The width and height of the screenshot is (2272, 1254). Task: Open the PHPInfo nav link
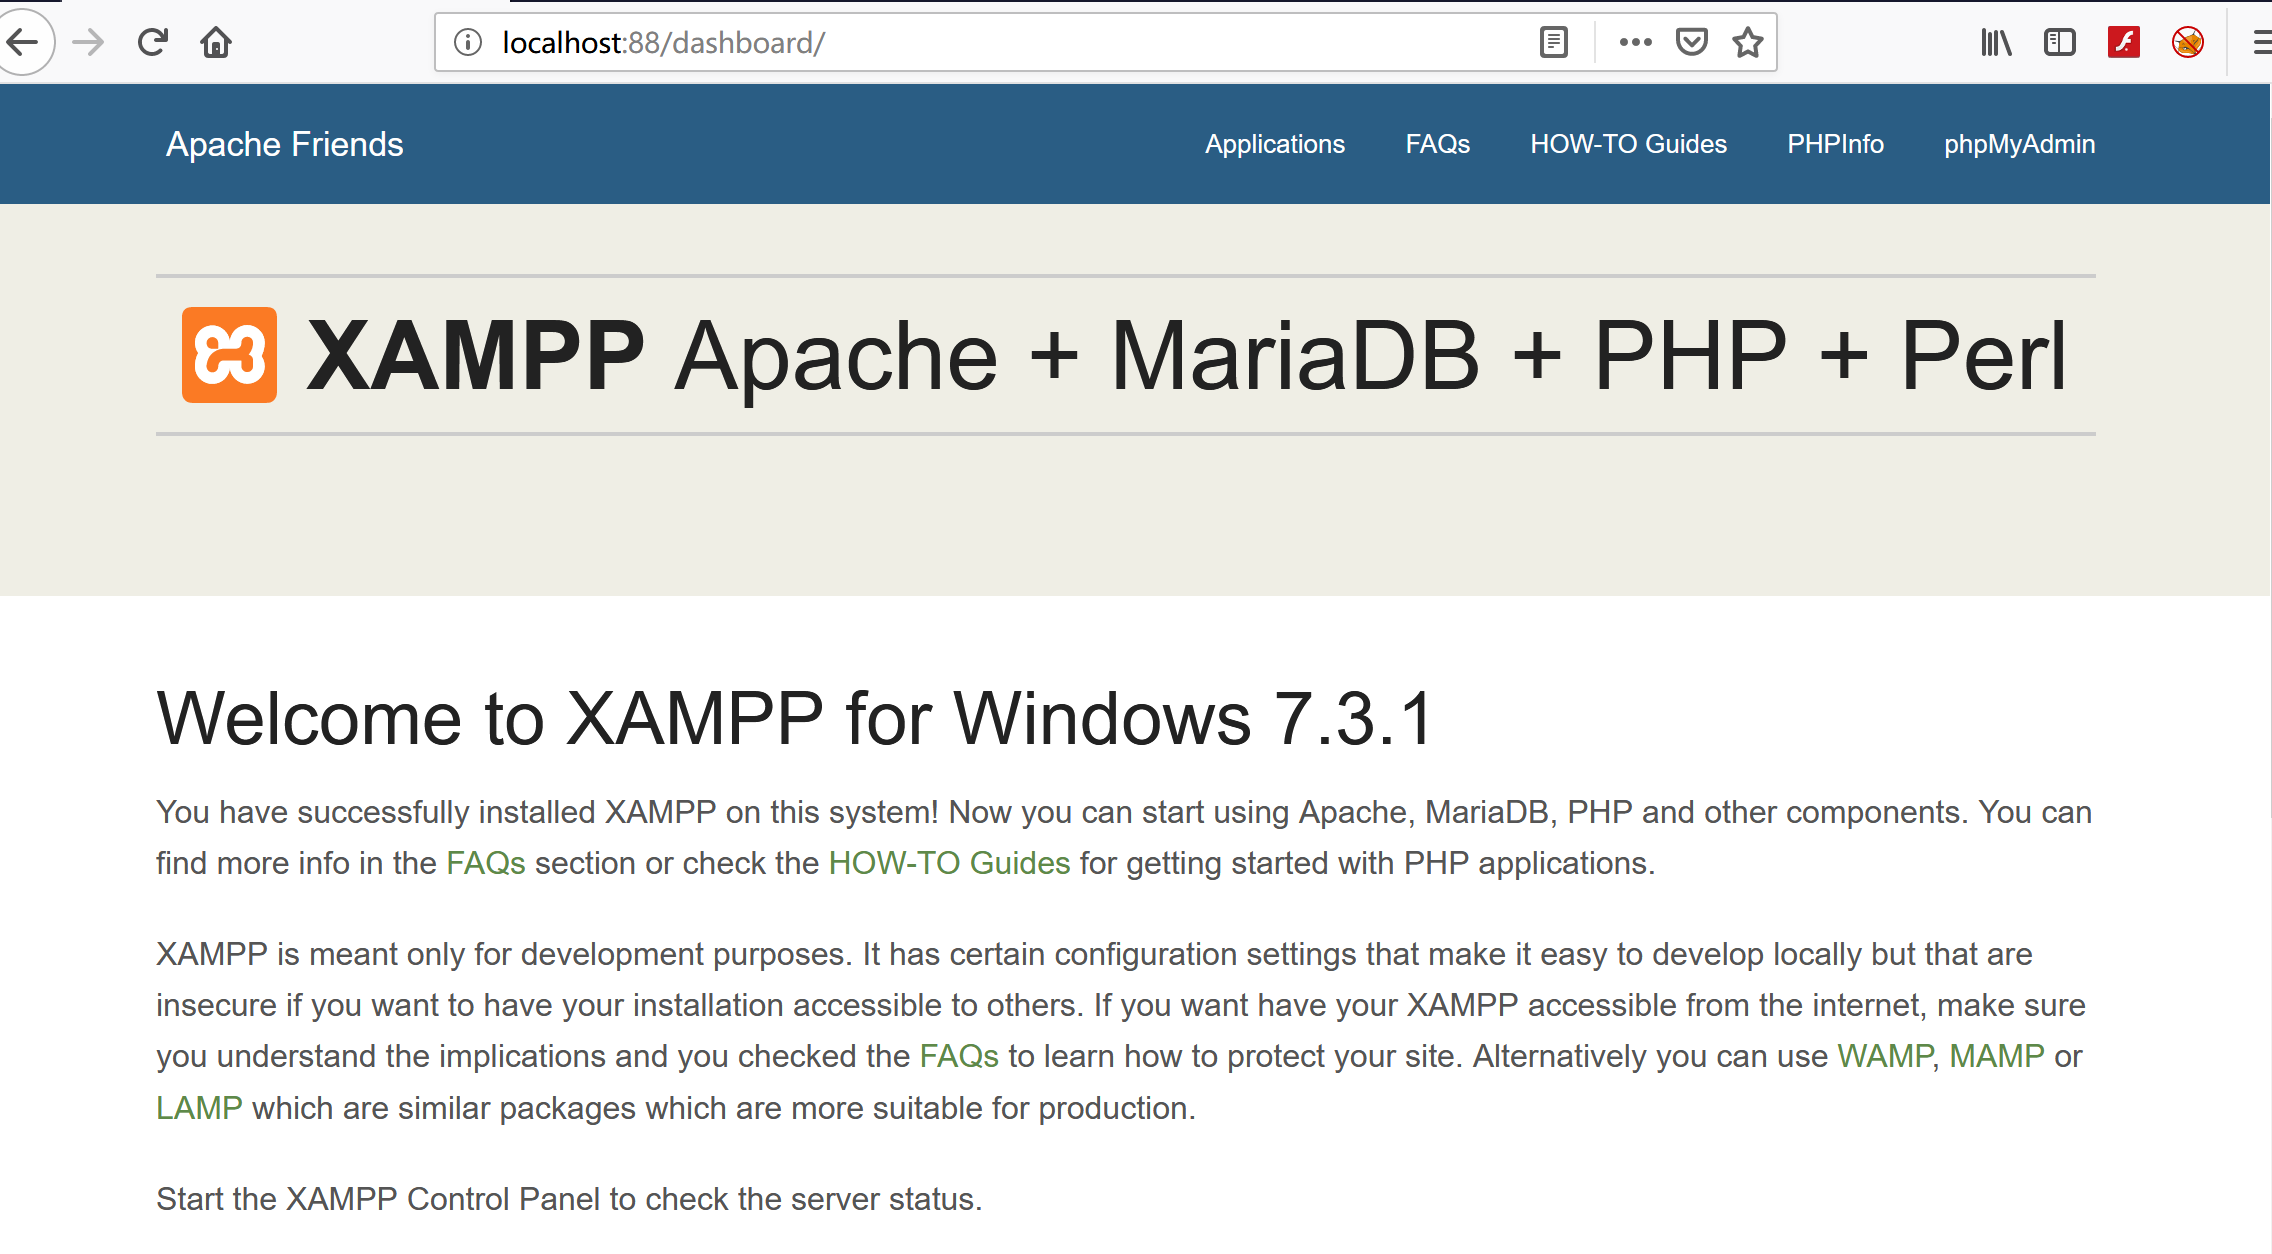coord(1835,144)
